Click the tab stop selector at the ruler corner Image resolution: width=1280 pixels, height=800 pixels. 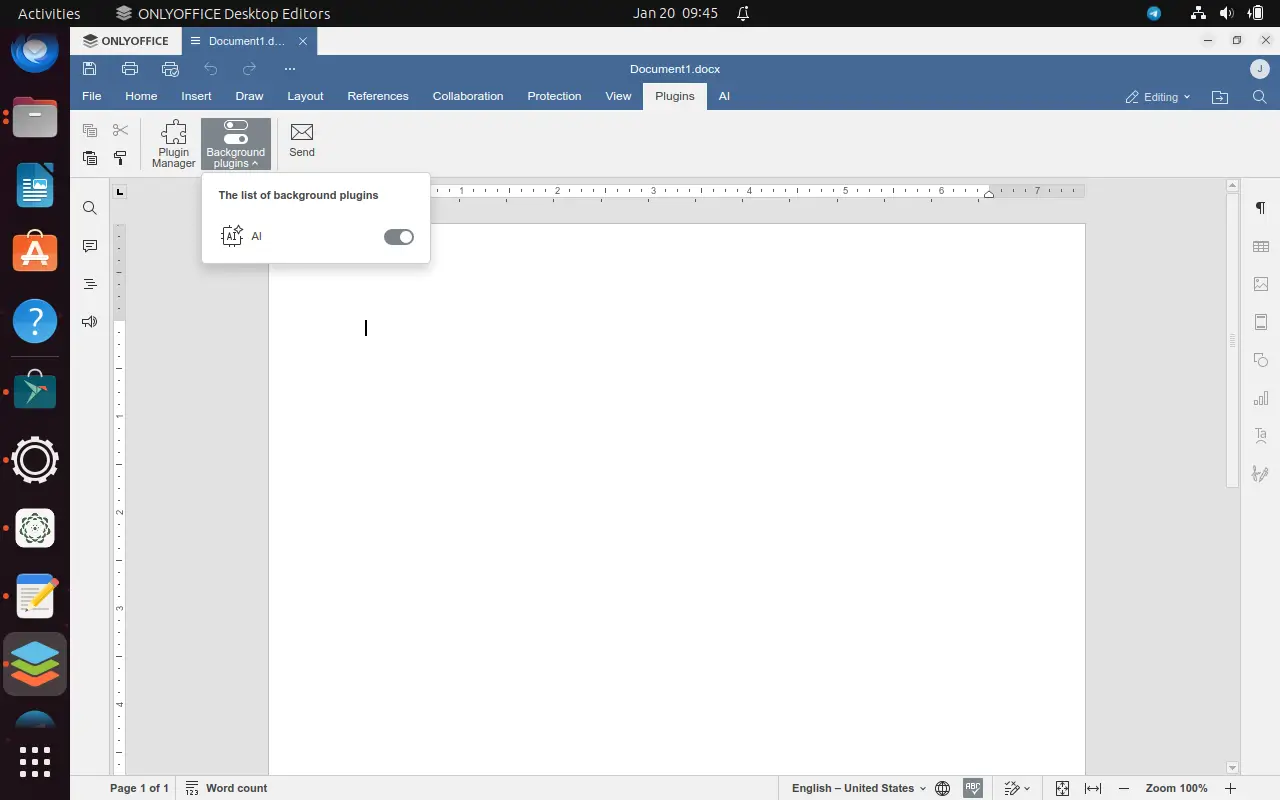click(120, 192)
